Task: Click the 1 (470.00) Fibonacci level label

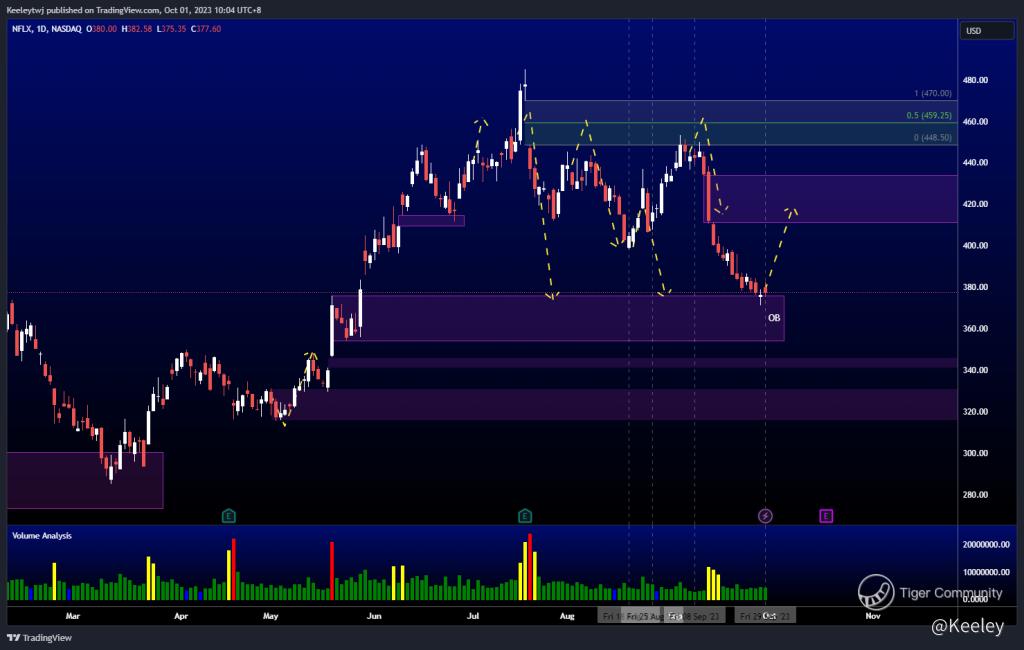Action: [932, 93]
